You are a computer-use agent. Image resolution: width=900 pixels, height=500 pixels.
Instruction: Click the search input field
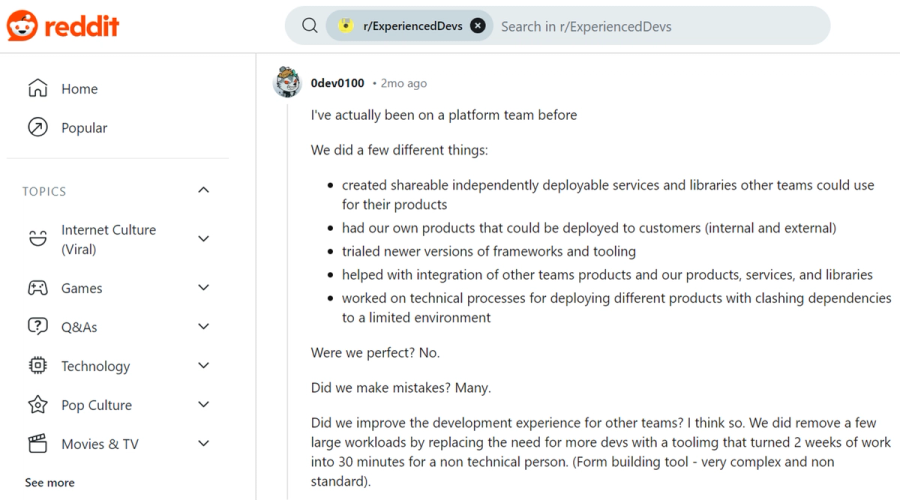point(650,26)
